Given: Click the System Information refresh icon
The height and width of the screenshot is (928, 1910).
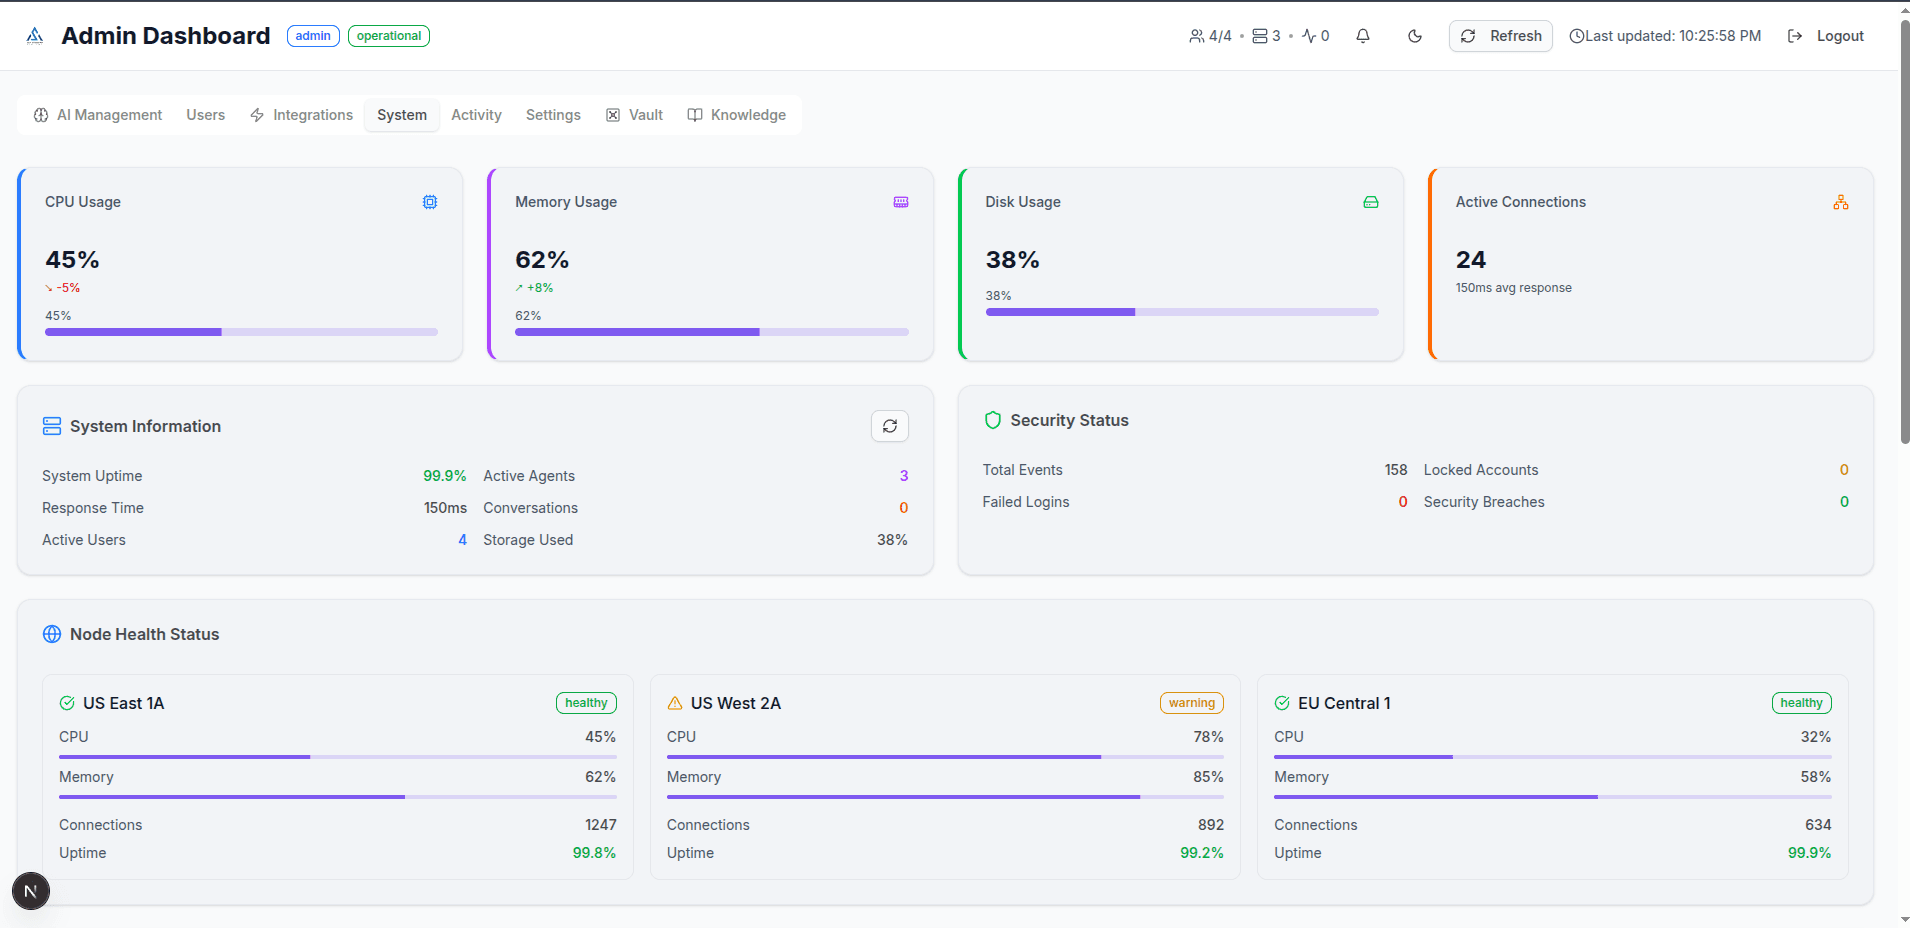Looking at the screenshot, I should [x=889, y=426].
